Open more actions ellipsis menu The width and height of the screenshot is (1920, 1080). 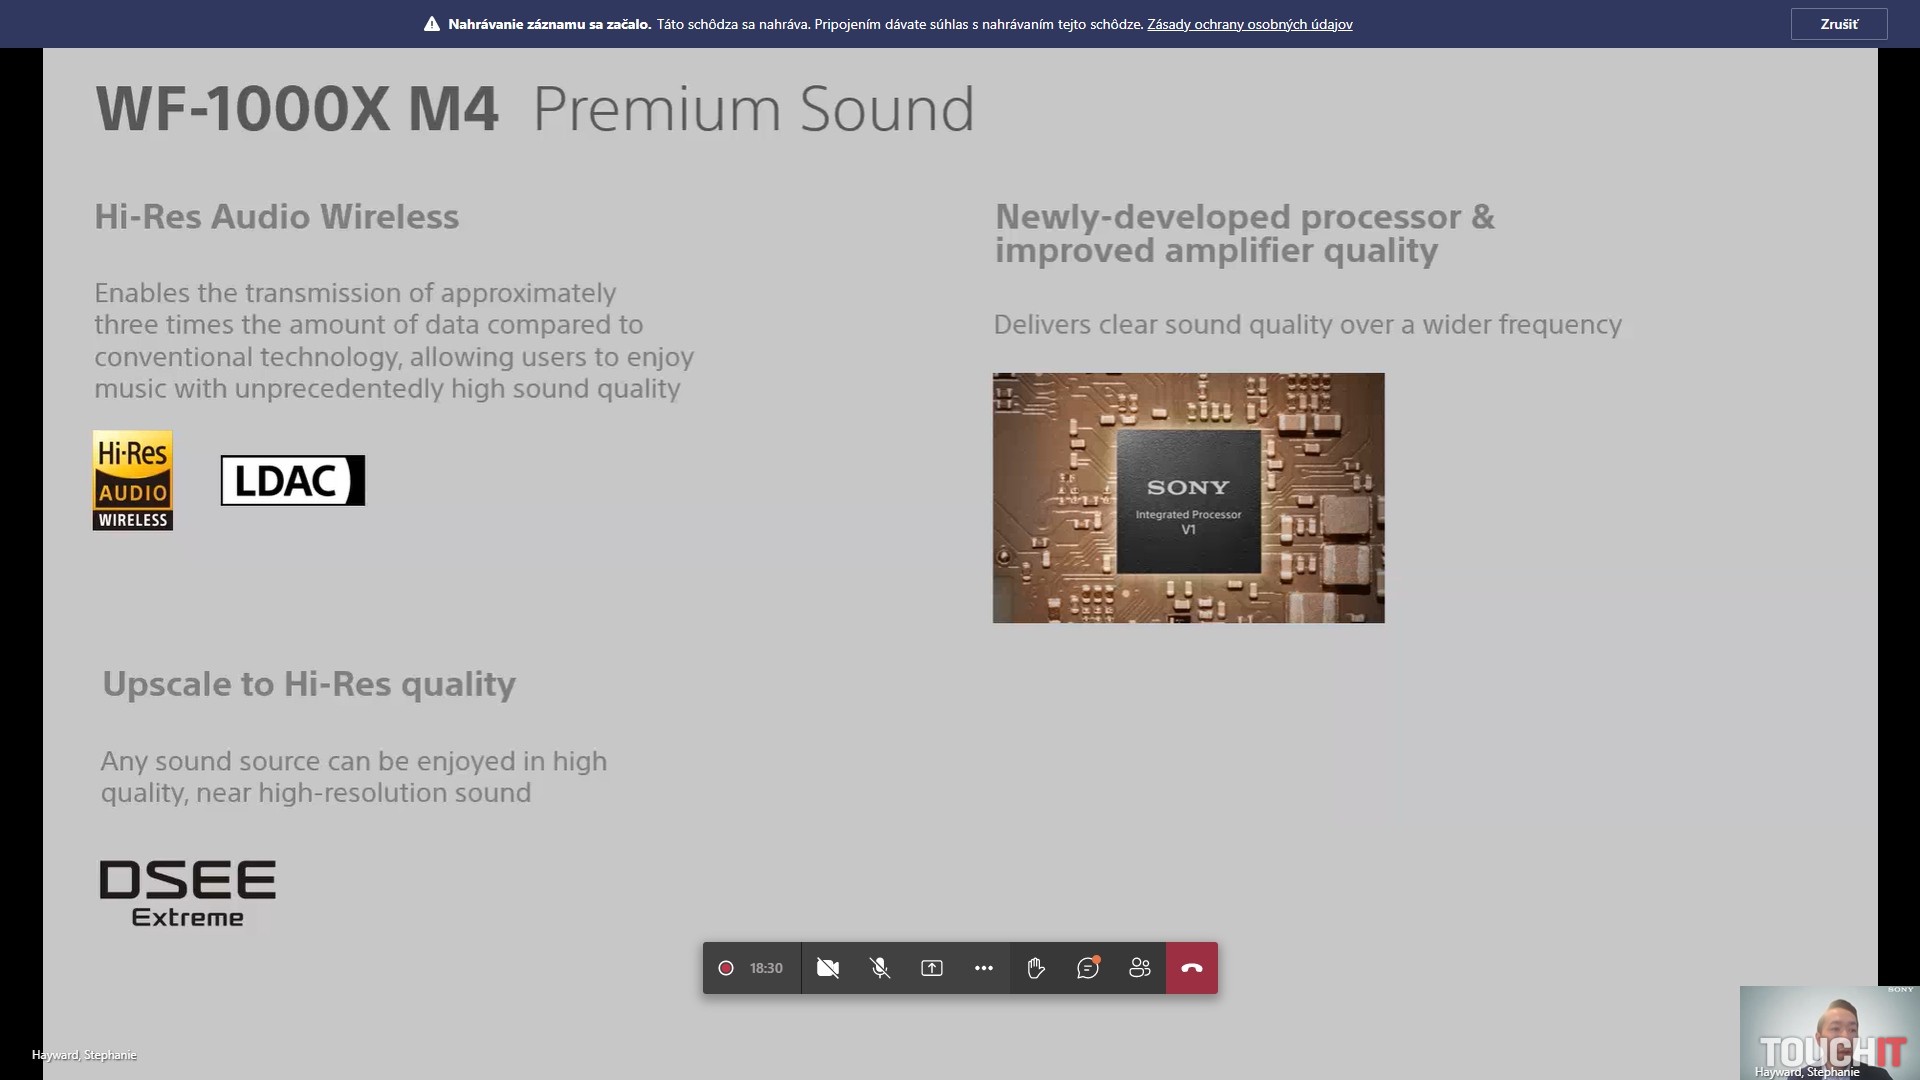[984, 968]
